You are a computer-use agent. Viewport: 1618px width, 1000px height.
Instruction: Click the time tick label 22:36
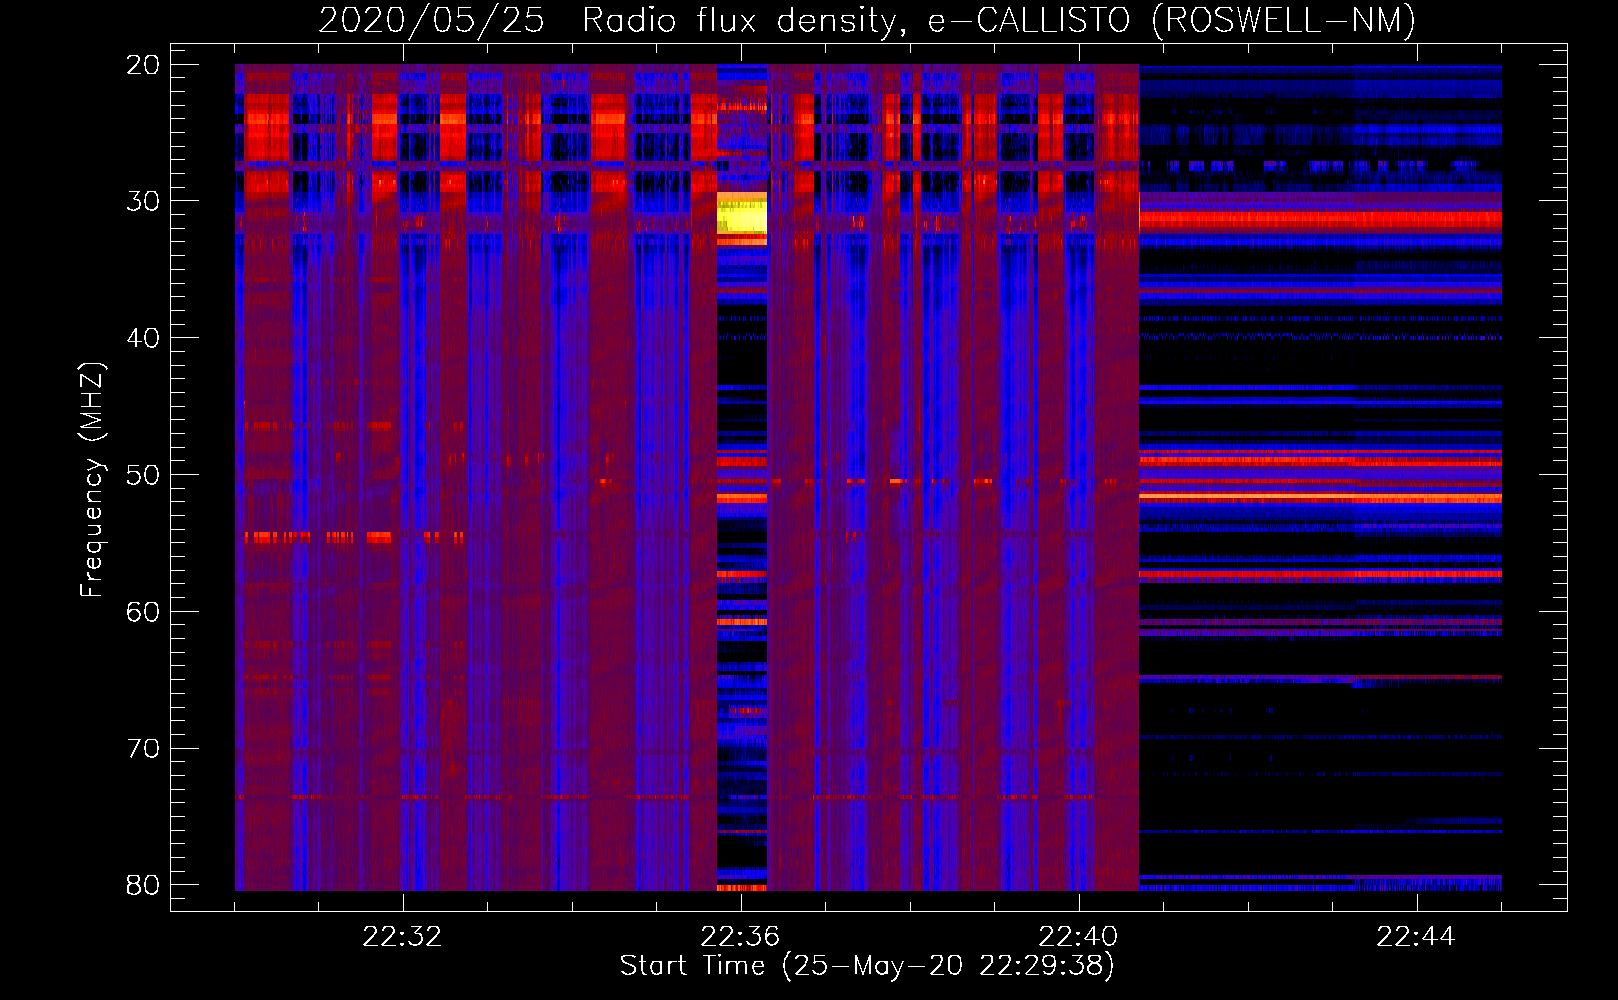pyautogui.click(x=740, y=937)
